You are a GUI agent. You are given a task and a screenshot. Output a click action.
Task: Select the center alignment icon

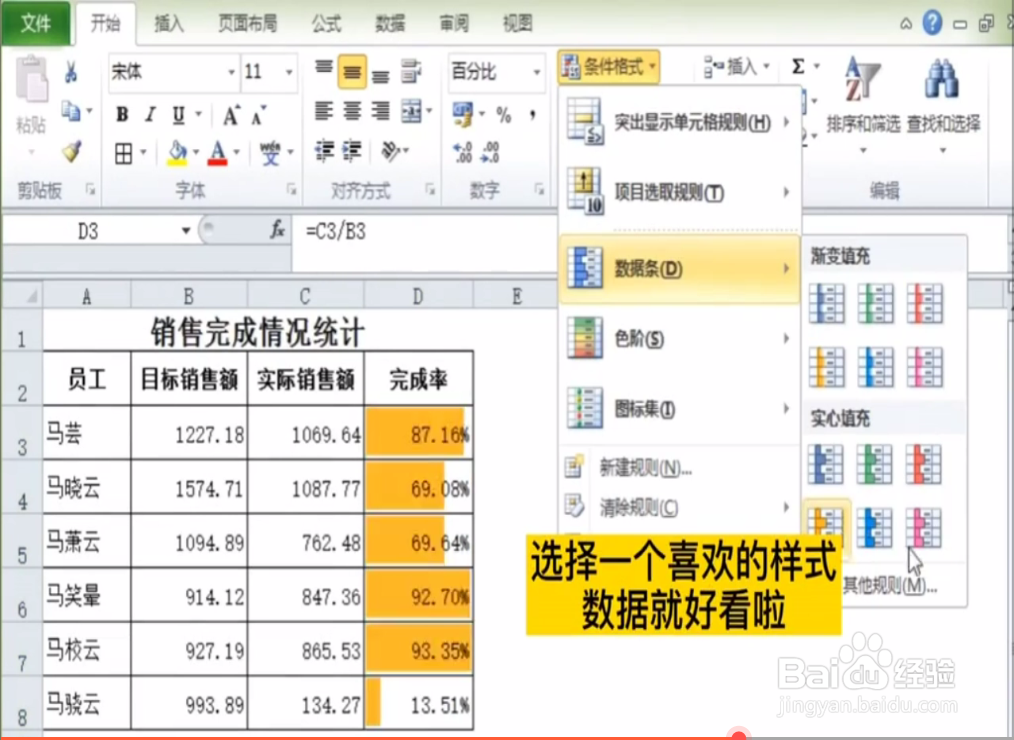[351, 110]
